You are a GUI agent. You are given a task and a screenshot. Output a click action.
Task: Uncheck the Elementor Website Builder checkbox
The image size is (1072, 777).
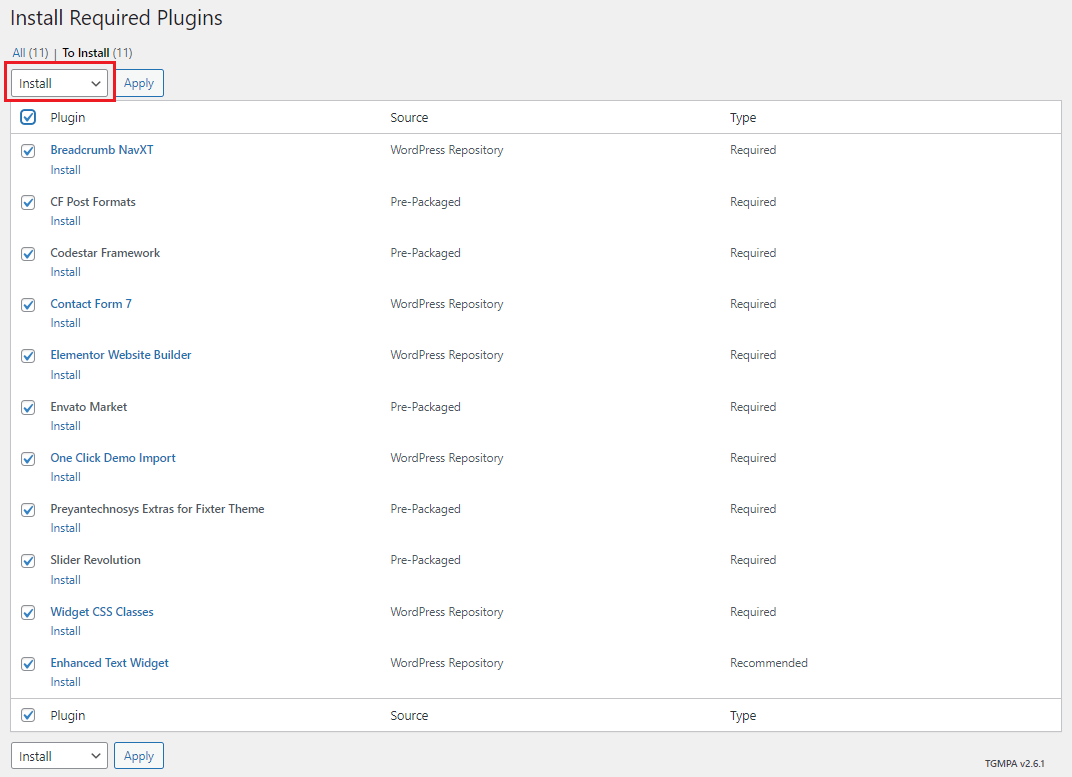point(28,356)
